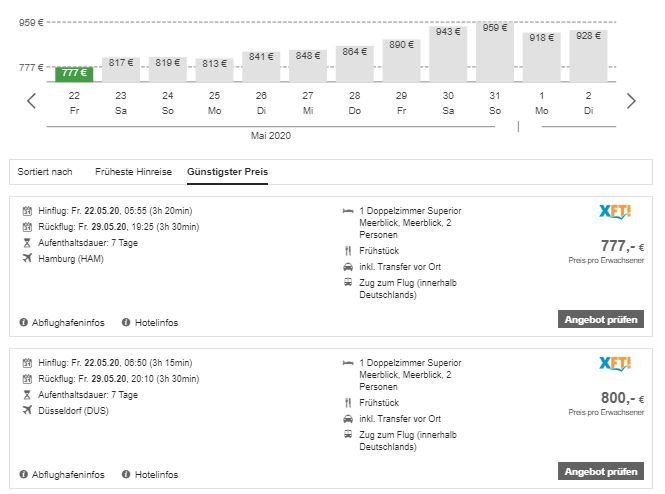This screenshot has height=494, width=665.
Task: Select the 959 € bar for Sunday 31
Action: [495, 52]
